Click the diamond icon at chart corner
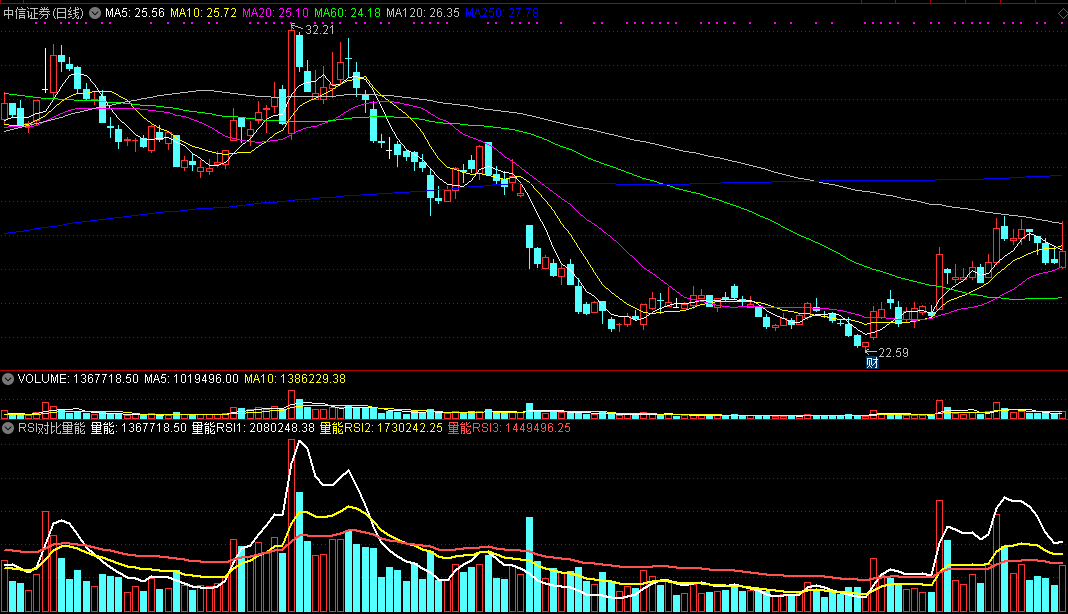The height and width of the screenshot is (614, 1068). coord(1062,13)
